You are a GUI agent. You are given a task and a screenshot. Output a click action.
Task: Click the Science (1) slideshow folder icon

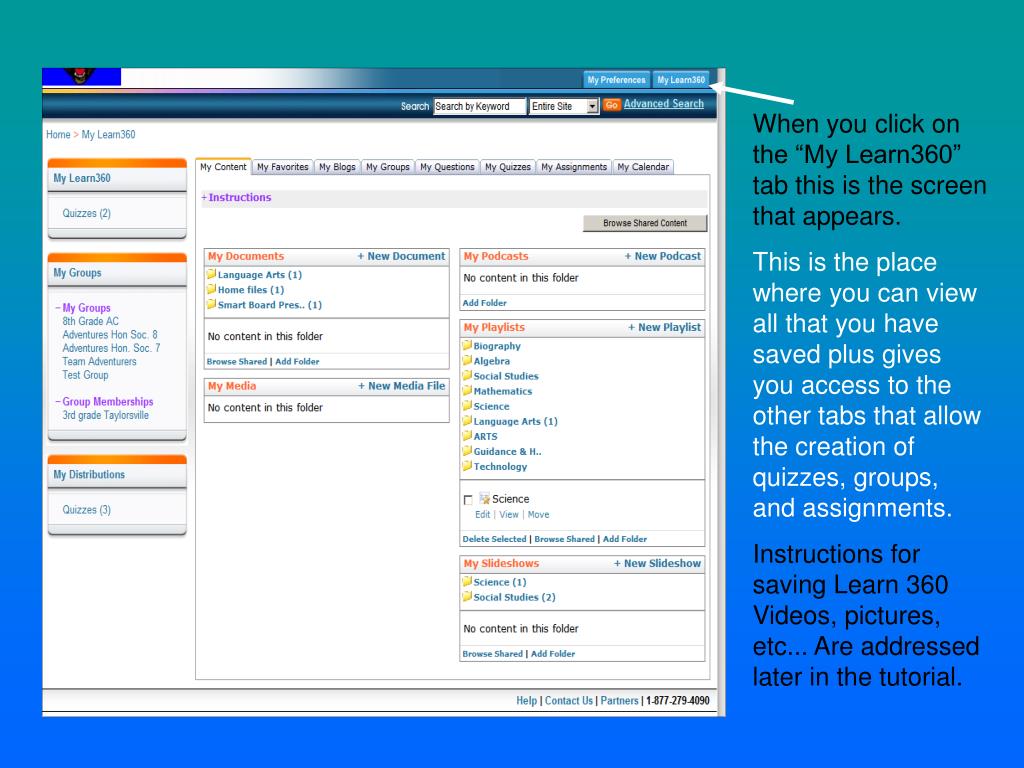point(467,581)
